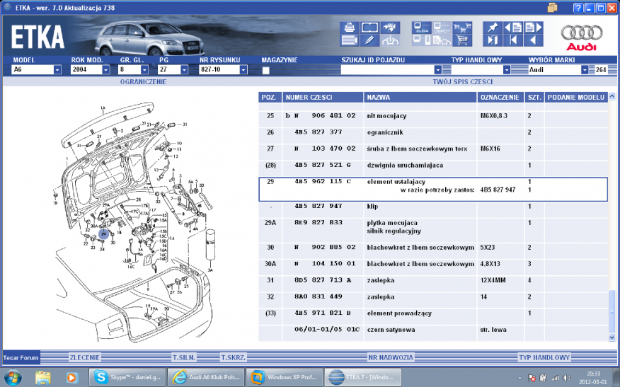Viewport: 620px width, 387px height.
Task: Click the striped list icon below the printer
Action: point(349,40)
